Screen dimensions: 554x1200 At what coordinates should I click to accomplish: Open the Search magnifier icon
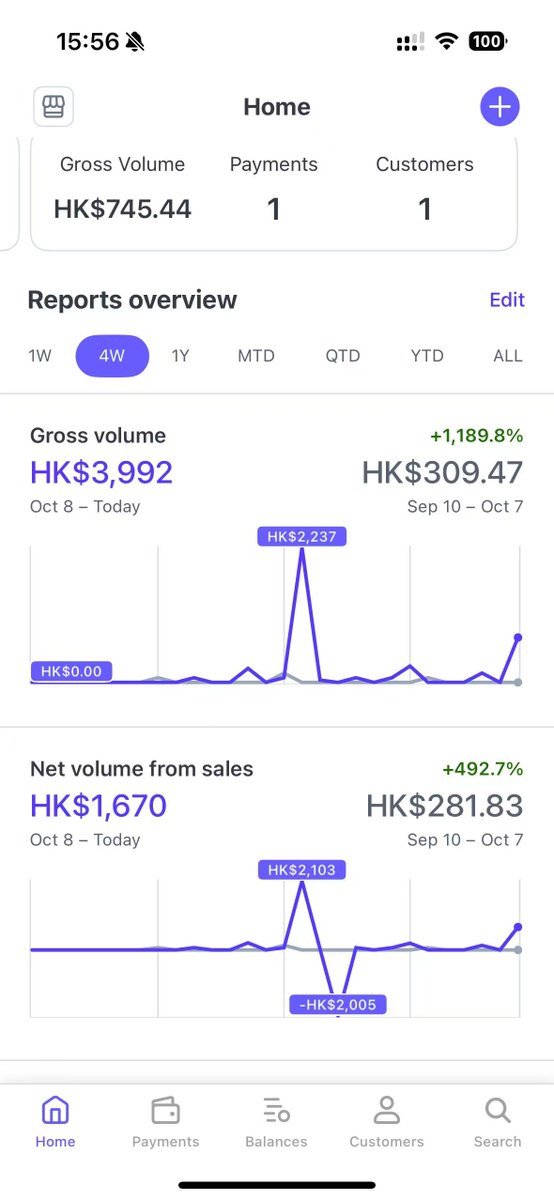pyautogui.click(x=497, y=1110)
